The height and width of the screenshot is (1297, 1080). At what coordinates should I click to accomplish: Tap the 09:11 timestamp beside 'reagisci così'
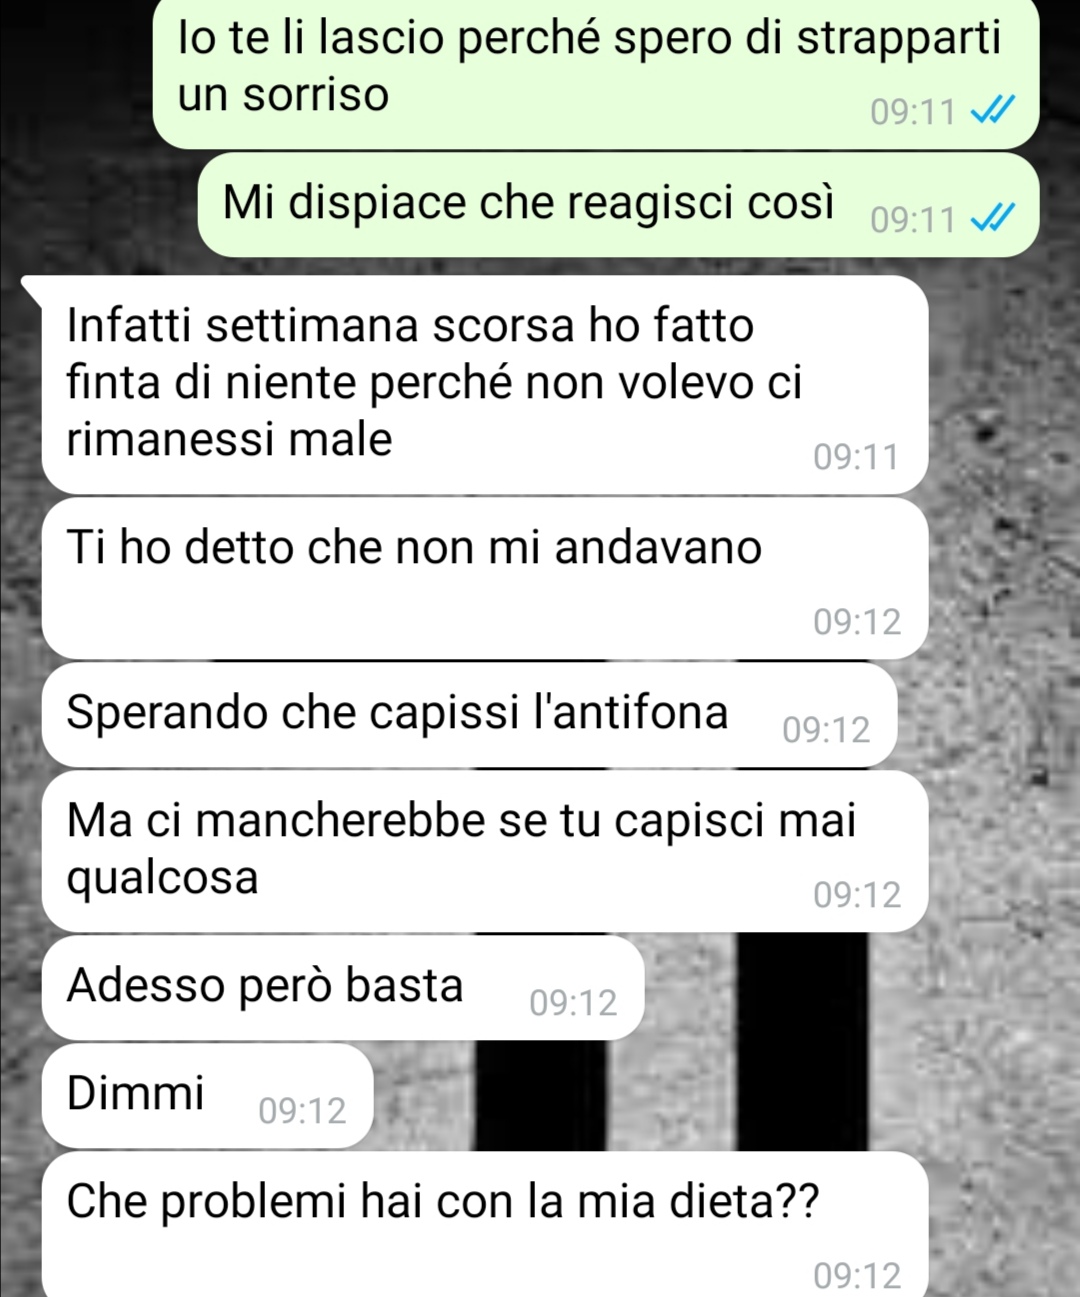tap(913, 219)
